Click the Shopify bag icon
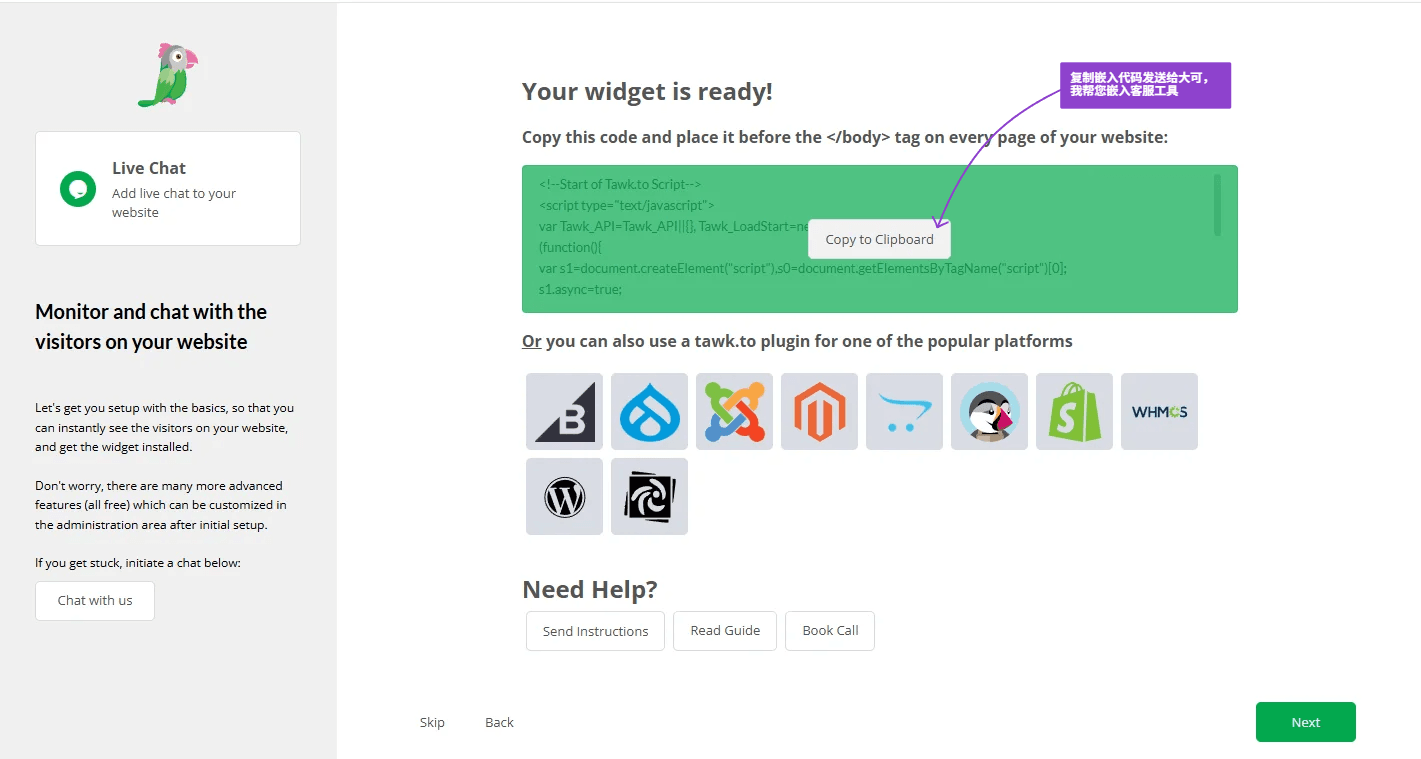The image size is (1421, 759). [x=1074, y=411]
